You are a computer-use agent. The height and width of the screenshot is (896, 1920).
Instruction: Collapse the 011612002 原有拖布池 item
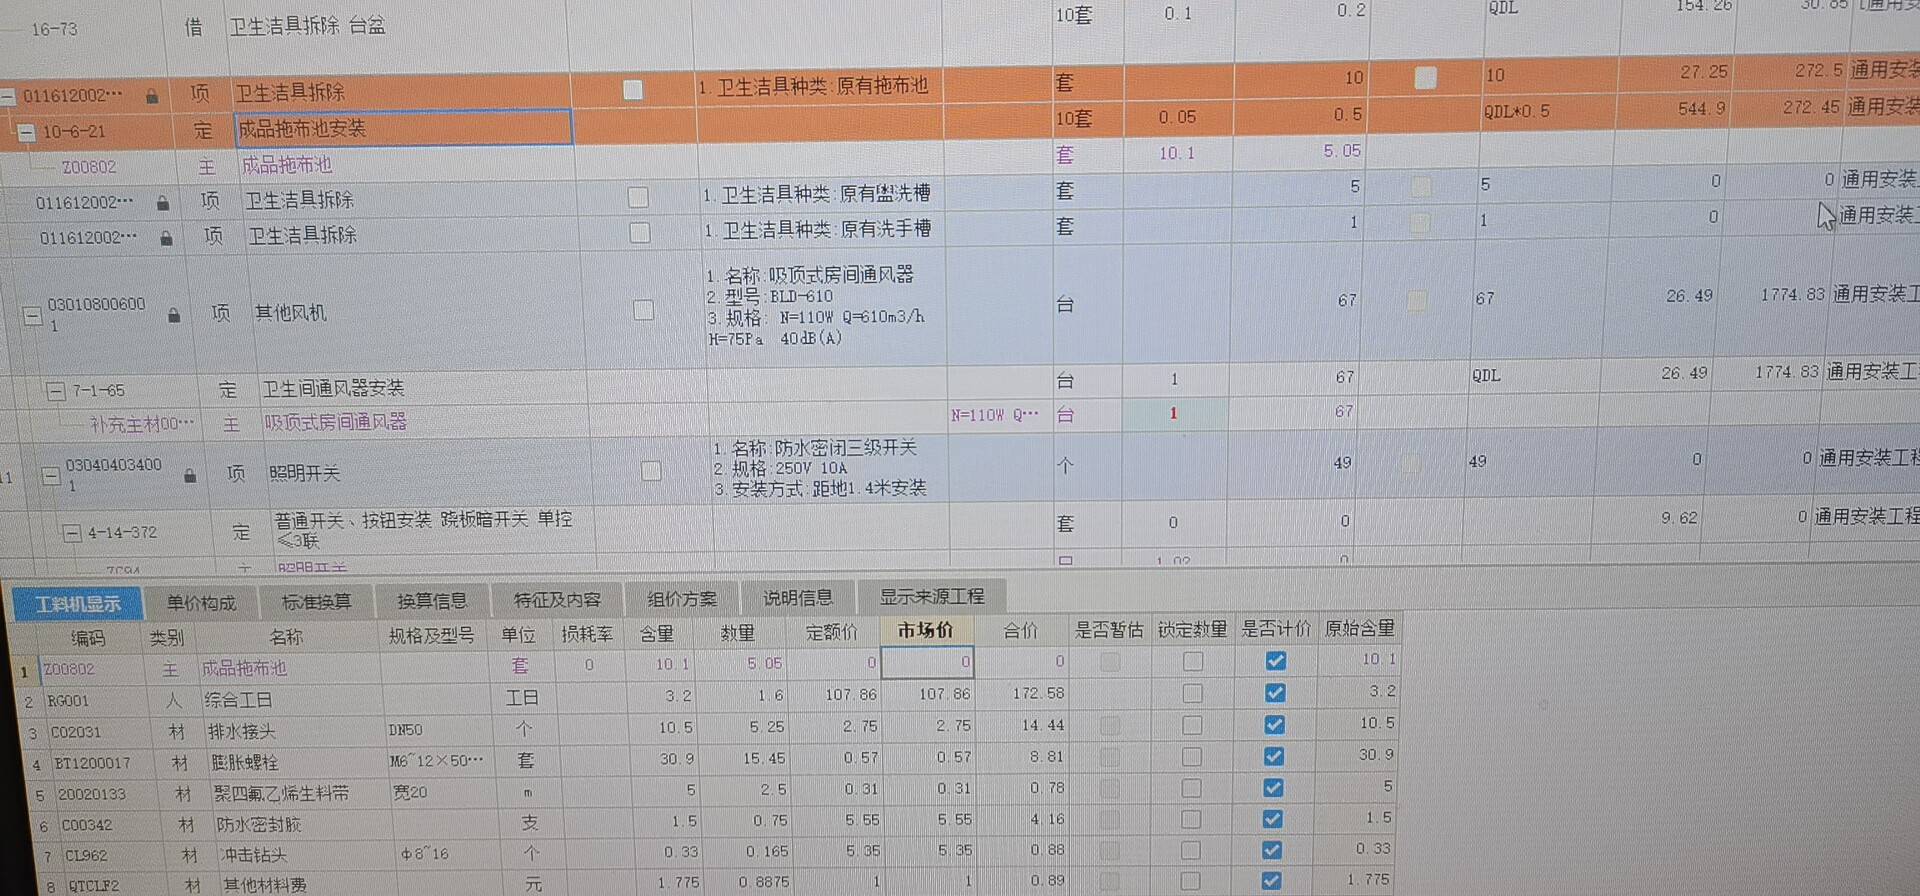click(8, 97)
